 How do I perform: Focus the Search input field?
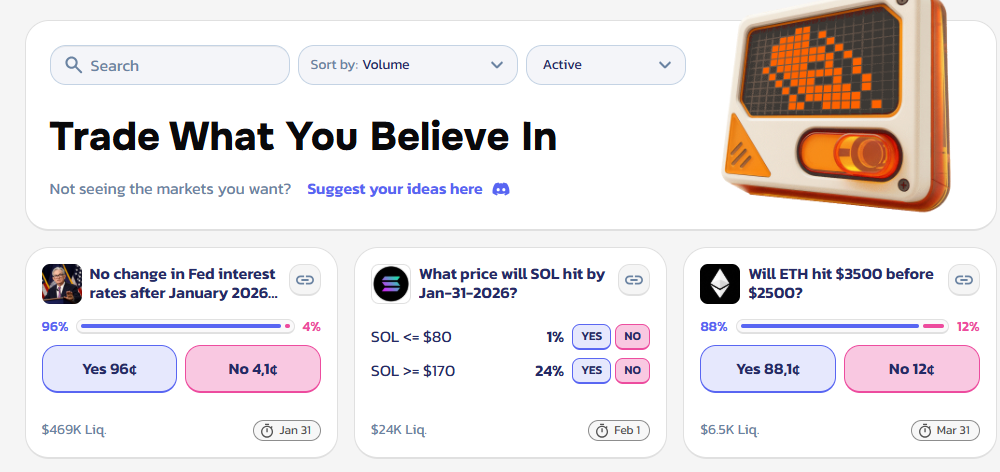180,65
